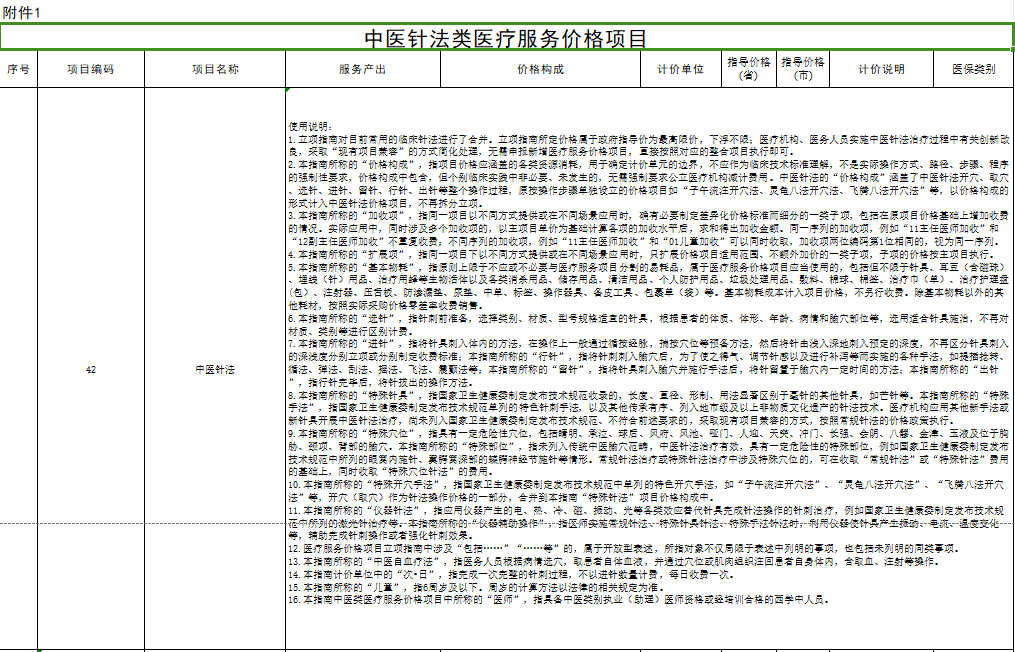Click the title '中医针法类医疗服务价格项目' merged cell
The image size is (1015, 652).
506,38
